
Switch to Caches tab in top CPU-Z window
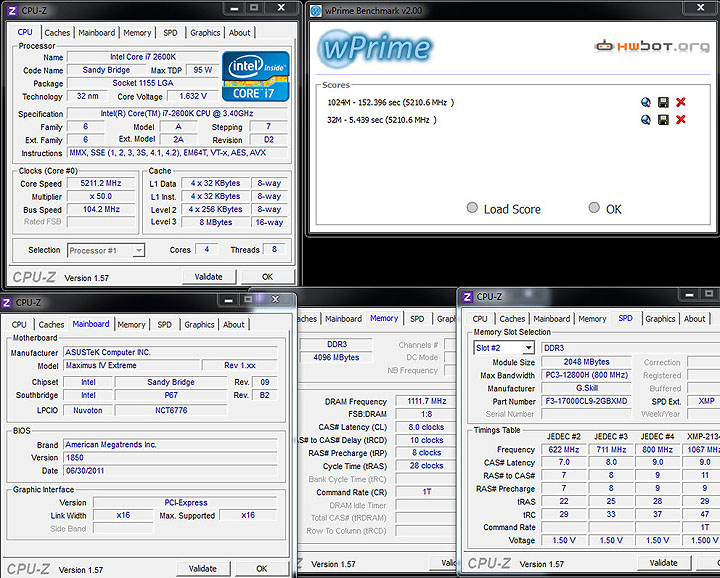pos(57,33)
